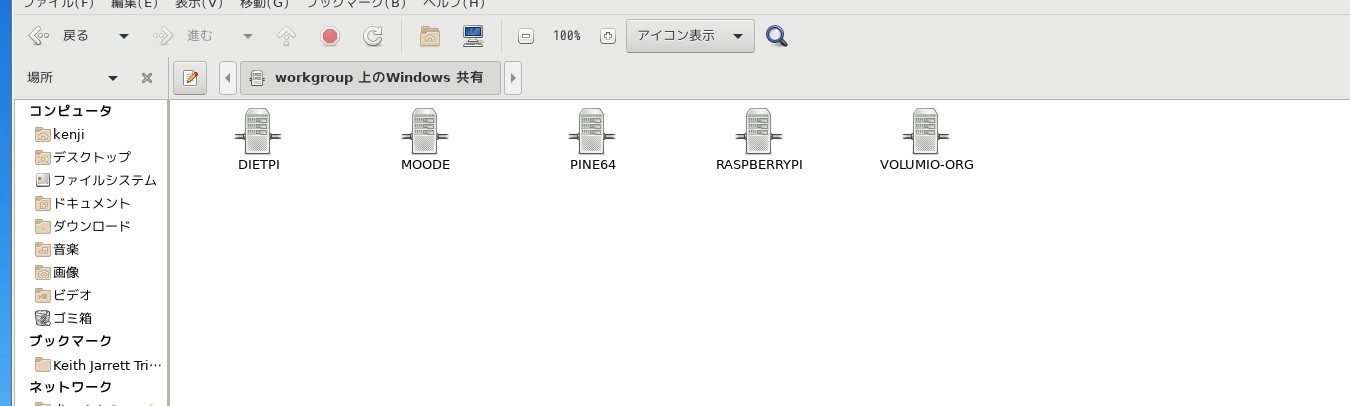Toggle the location text entry edit button
The image size is (1350, 406).
190,78
